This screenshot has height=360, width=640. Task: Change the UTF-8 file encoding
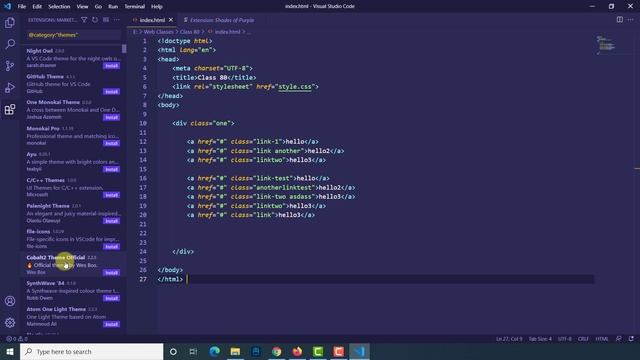(x=565, y=339)
